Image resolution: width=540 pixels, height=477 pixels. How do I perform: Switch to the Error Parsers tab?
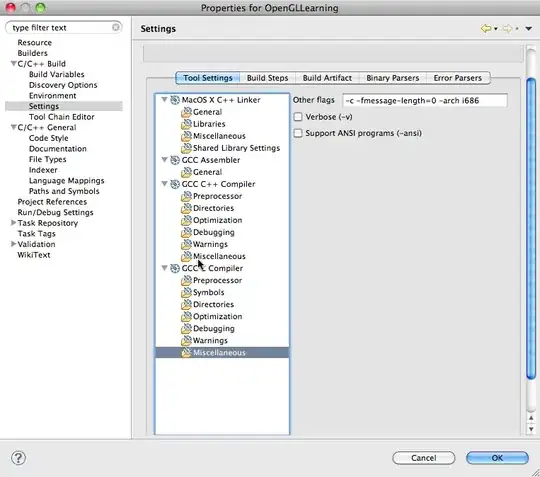click(x=458, y=78)
